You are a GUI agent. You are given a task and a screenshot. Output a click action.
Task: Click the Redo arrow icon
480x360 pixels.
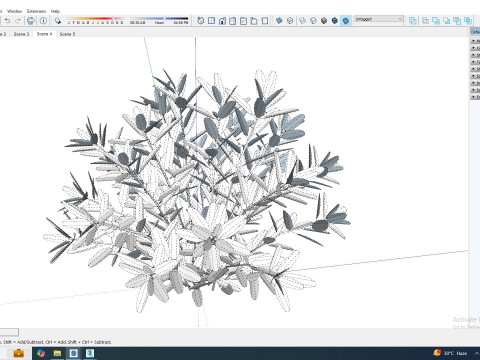[18, 21]
